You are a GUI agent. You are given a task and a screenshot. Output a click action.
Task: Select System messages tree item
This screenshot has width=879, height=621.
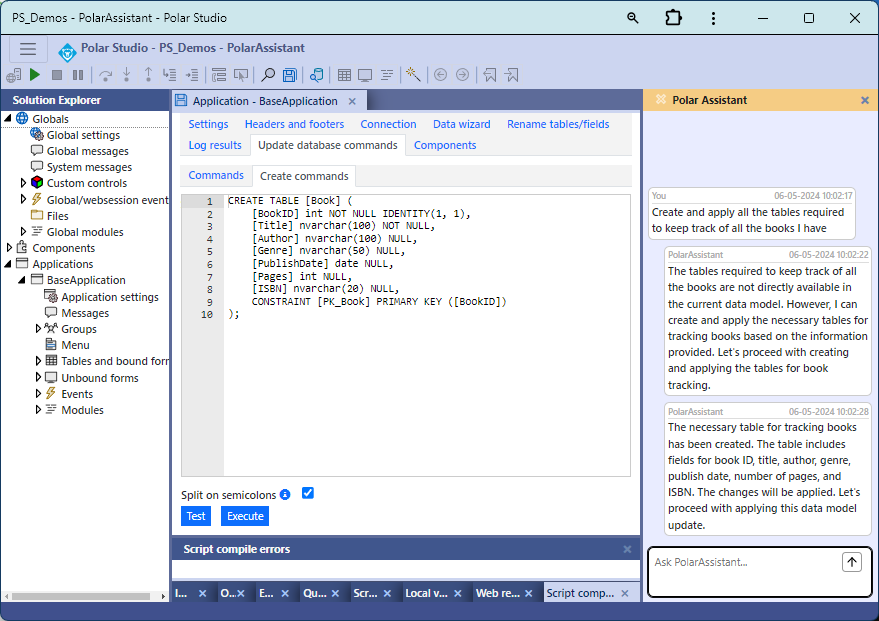coord(89,167)
